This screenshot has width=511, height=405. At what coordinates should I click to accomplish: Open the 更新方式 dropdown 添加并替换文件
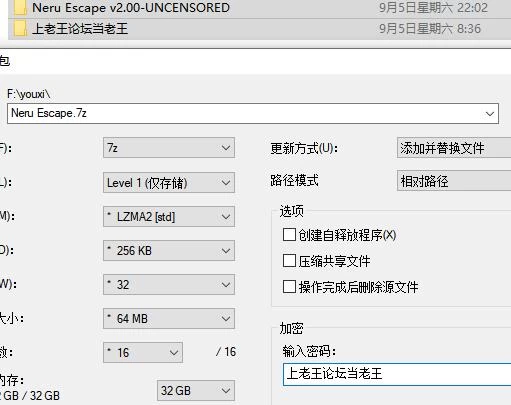tap(454, 148)
